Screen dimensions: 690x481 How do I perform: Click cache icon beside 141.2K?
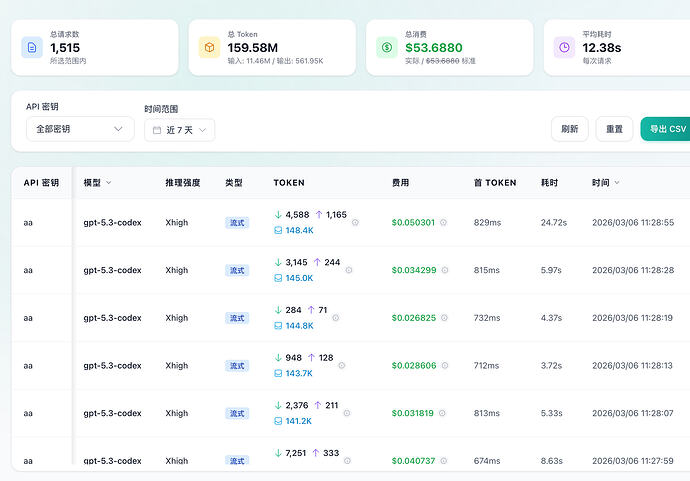point(278,421)
